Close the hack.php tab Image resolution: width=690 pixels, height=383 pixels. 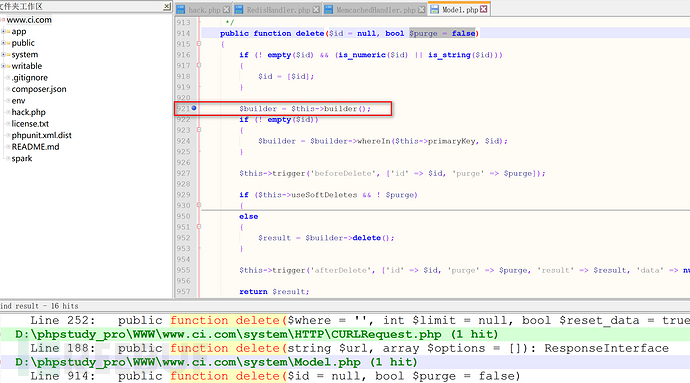[227, 10]
